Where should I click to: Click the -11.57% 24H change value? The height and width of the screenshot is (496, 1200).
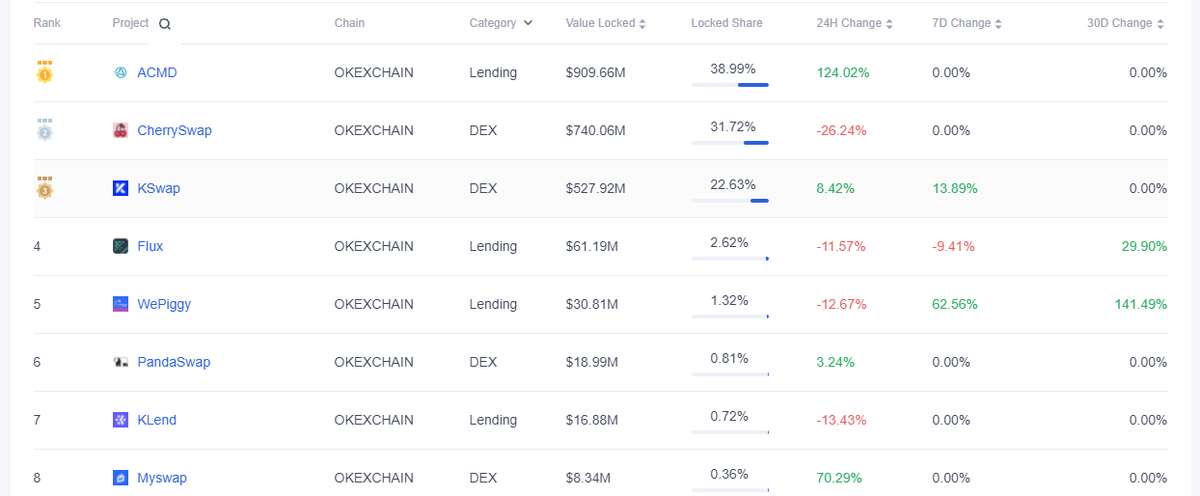pyautogui.click(x=841, y=246)
